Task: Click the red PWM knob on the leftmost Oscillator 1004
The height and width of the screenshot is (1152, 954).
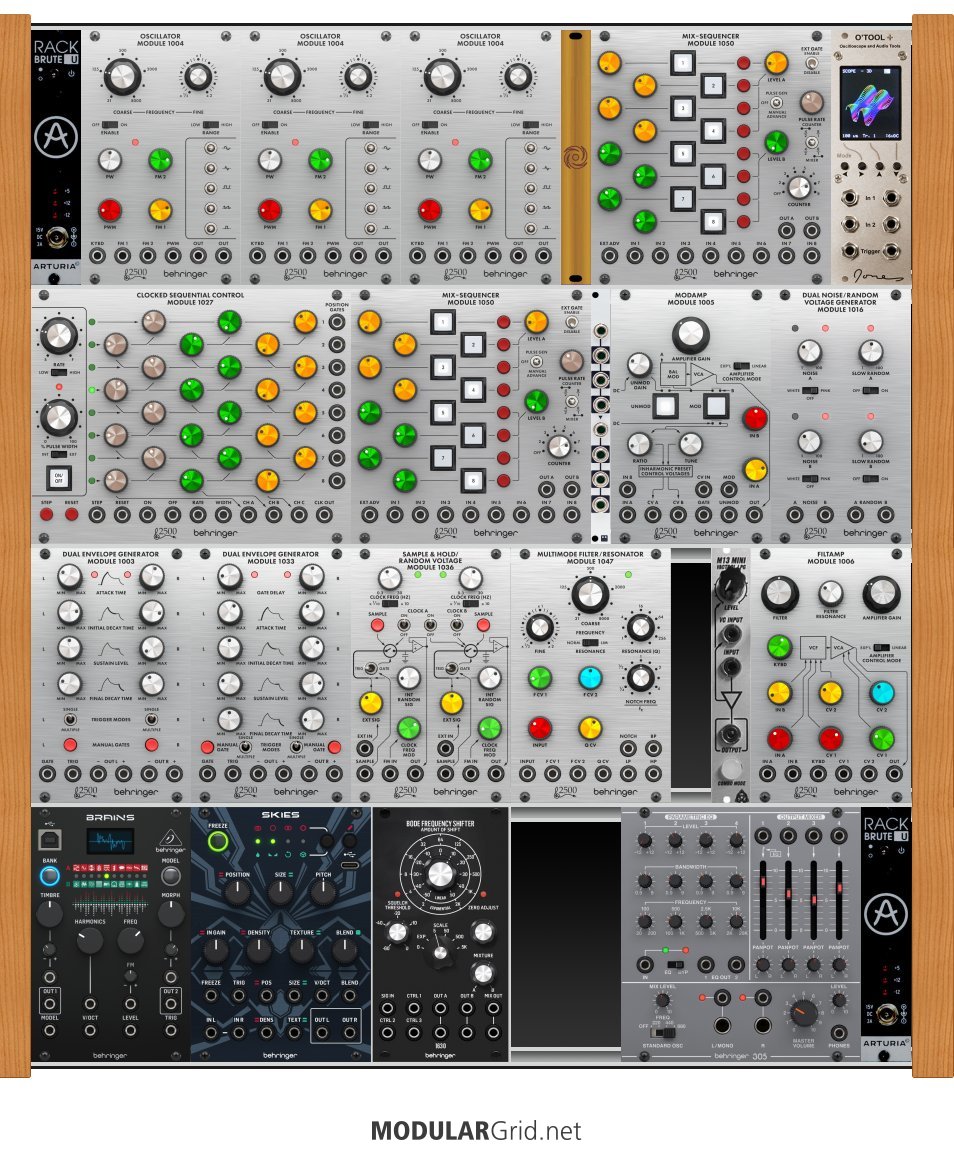Action: click(x=110, y=210)
